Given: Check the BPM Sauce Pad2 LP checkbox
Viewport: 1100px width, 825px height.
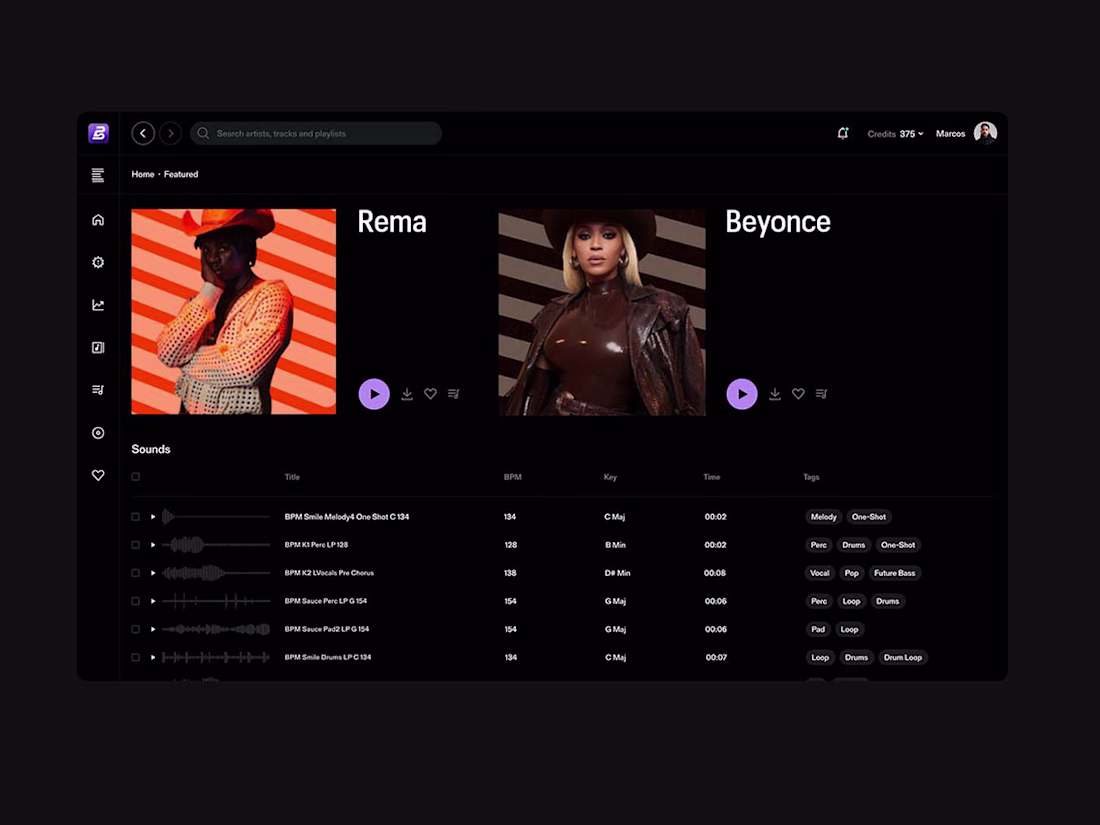Looking at the screenshot, I should pyautogui.click(x=135, y=629).
